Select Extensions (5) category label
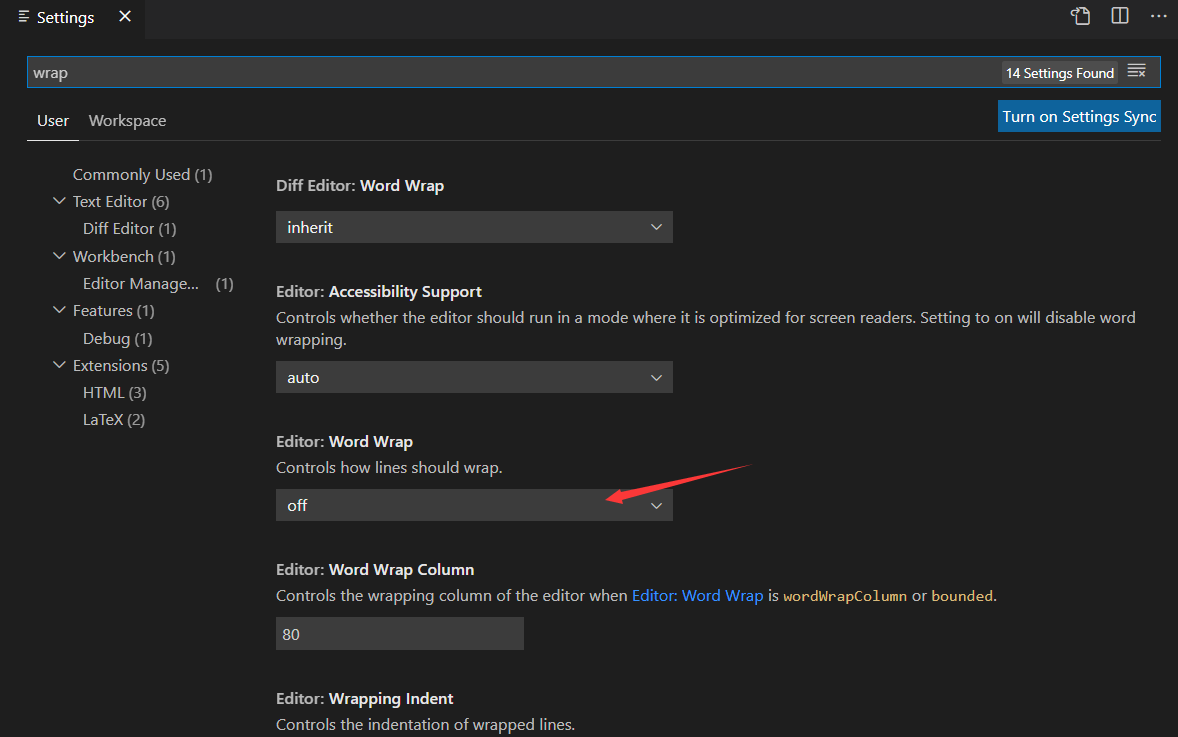The height and width of the screenshot is (737, 1178). (x=121, y=365)
